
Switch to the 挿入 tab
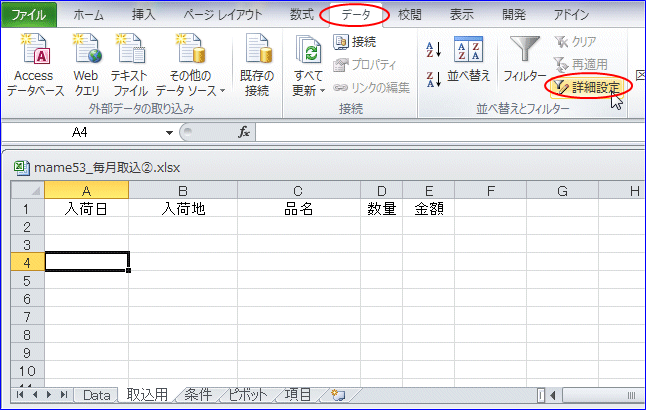coord(143,15)
